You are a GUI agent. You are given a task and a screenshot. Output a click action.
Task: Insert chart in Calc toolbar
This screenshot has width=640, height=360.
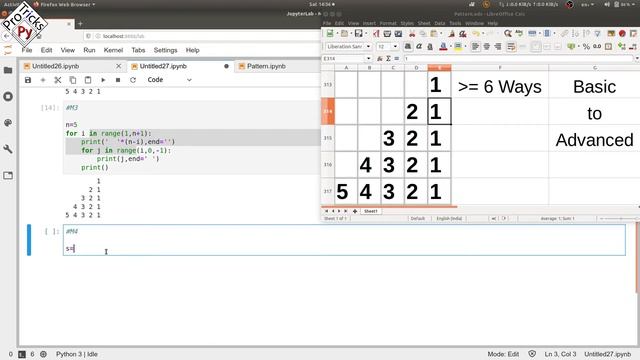[622, 33]
